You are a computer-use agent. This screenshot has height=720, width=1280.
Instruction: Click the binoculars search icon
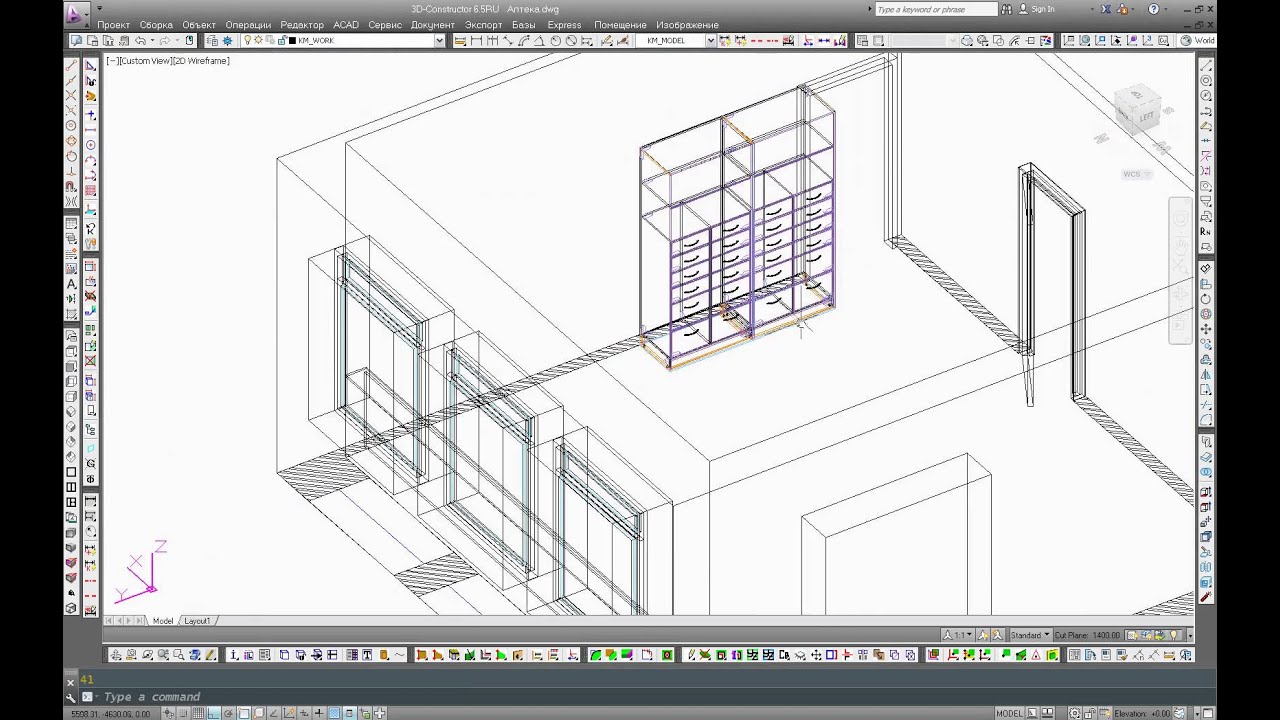pos(1008,9)
